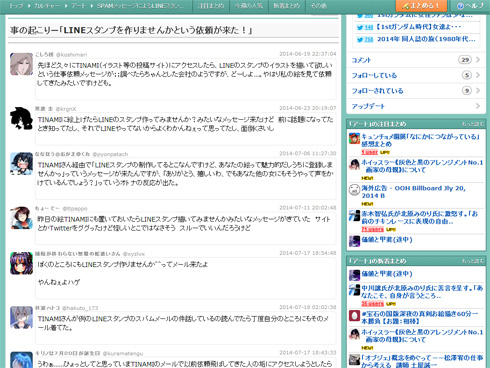The image size is (490, 368).
Task: Click Twitter bird icon beside 【1stガンダム時代】
Action: (360, 27)
